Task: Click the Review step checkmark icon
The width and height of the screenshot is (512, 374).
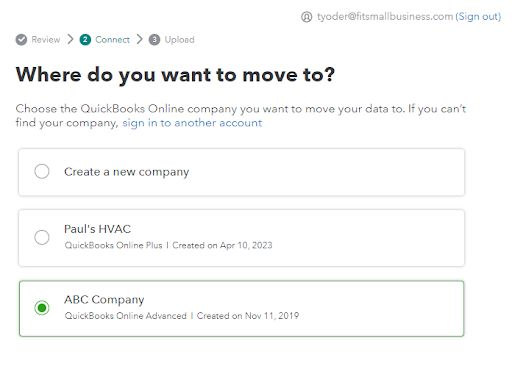Action: point(21,40)
